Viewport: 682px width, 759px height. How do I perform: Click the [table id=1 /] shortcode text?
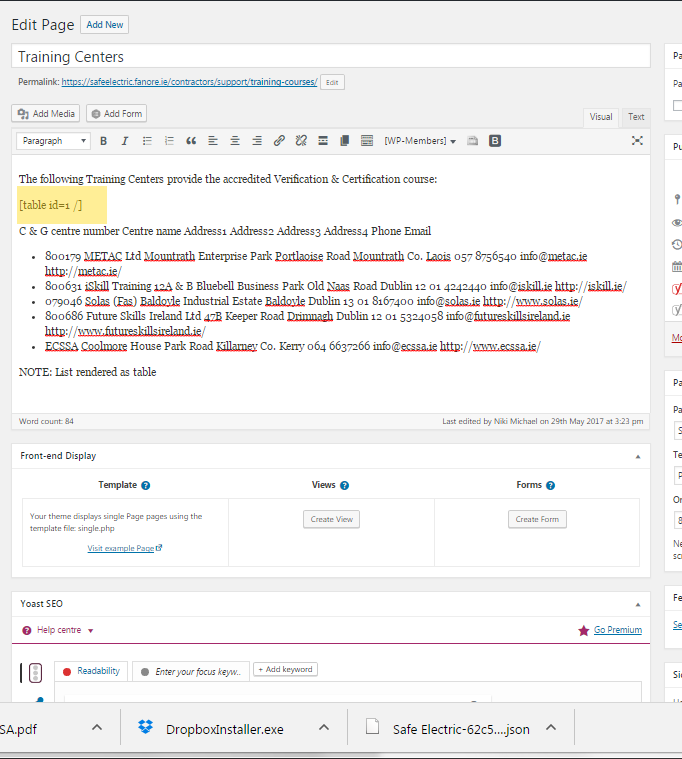pos(50,205)
